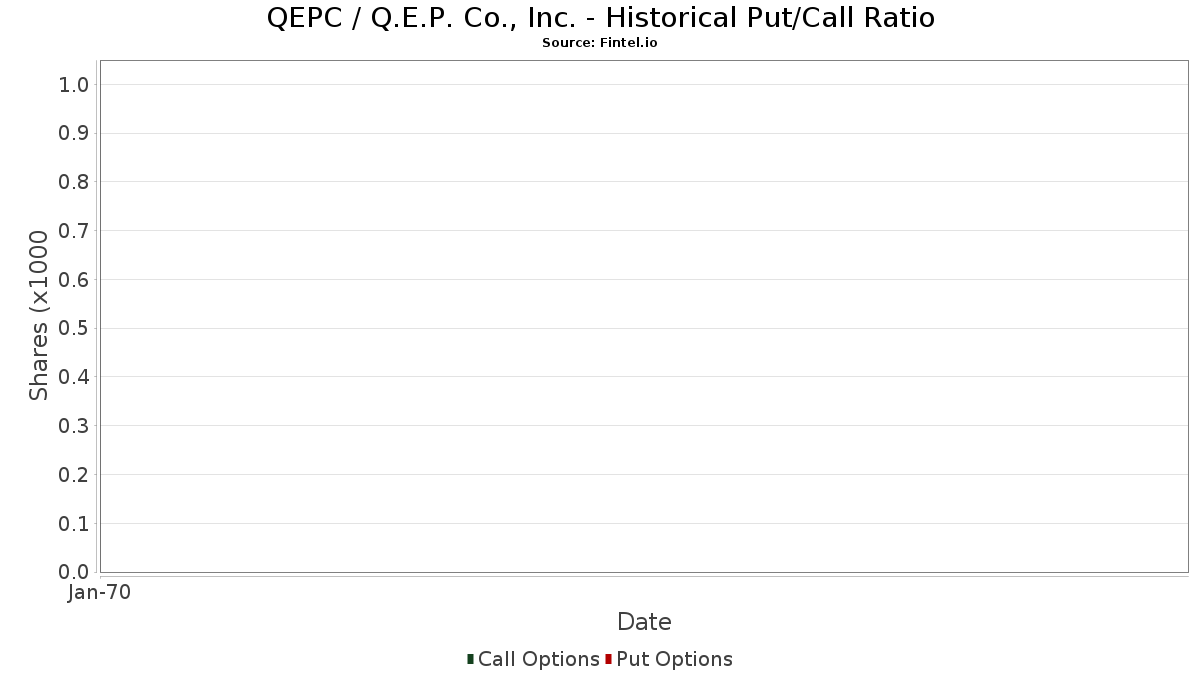1200x675 pixels.
Task: Click the green Call Options legend swatch
Action: click(x=470, y=659)
